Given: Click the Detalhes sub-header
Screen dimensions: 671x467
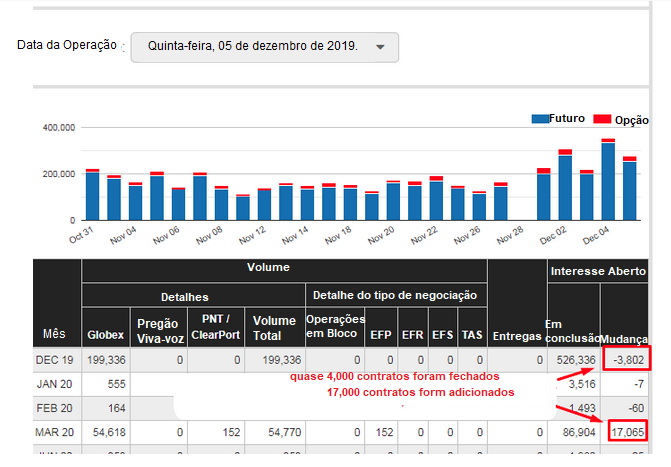Looking at the screenshot, I should click(x=184, y=297).
